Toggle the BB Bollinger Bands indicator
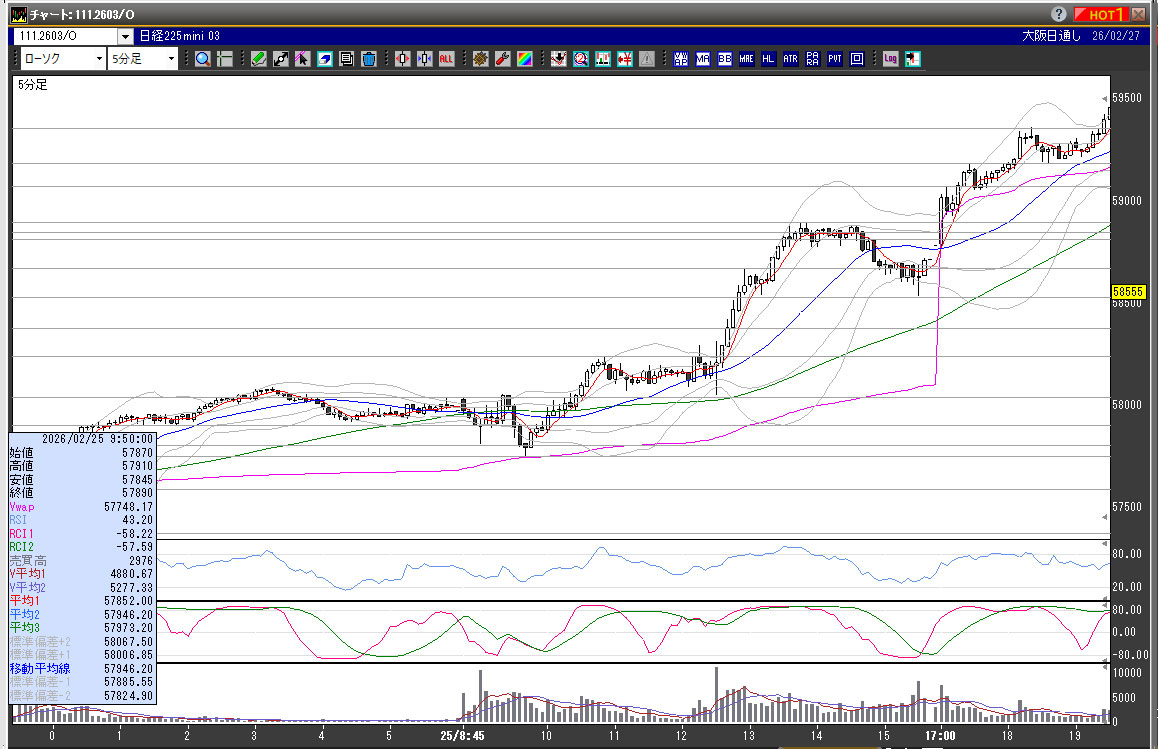The width and height of the screenshot is (1158, 749). click(725, 59)
